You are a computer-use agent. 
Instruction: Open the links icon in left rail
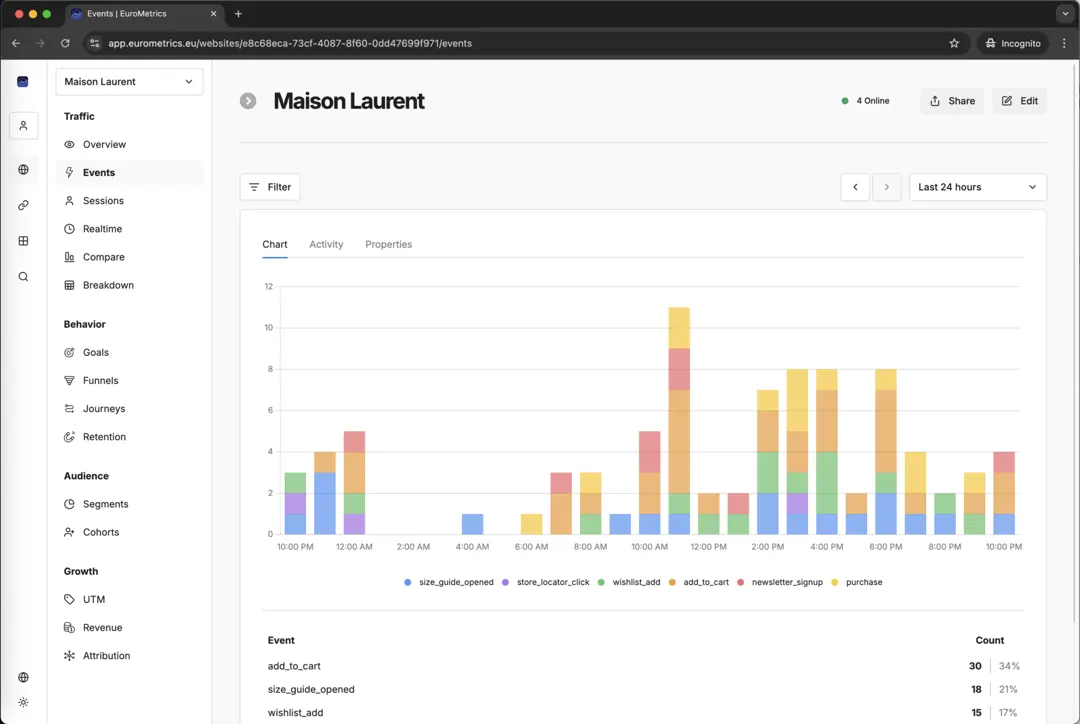point(23,205)
